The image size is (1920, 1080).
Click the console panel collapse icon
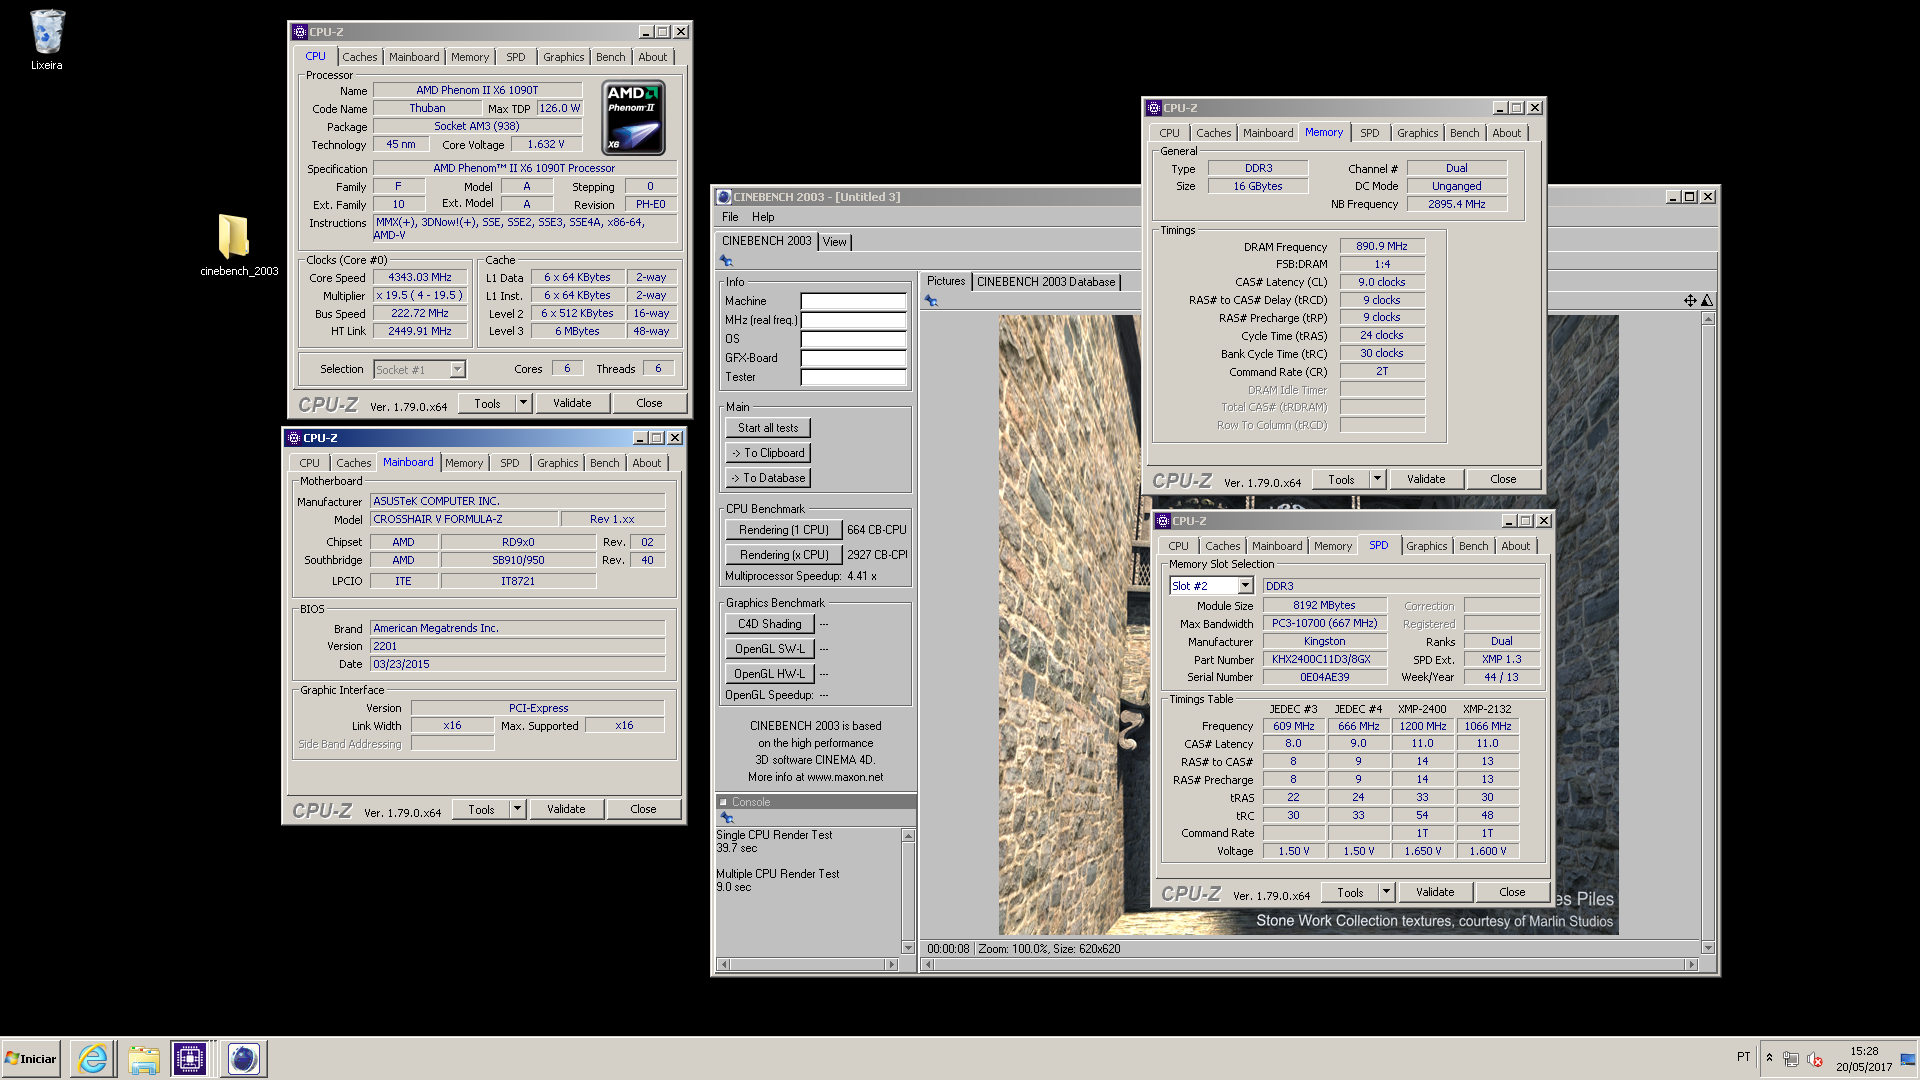coord(723,802)
